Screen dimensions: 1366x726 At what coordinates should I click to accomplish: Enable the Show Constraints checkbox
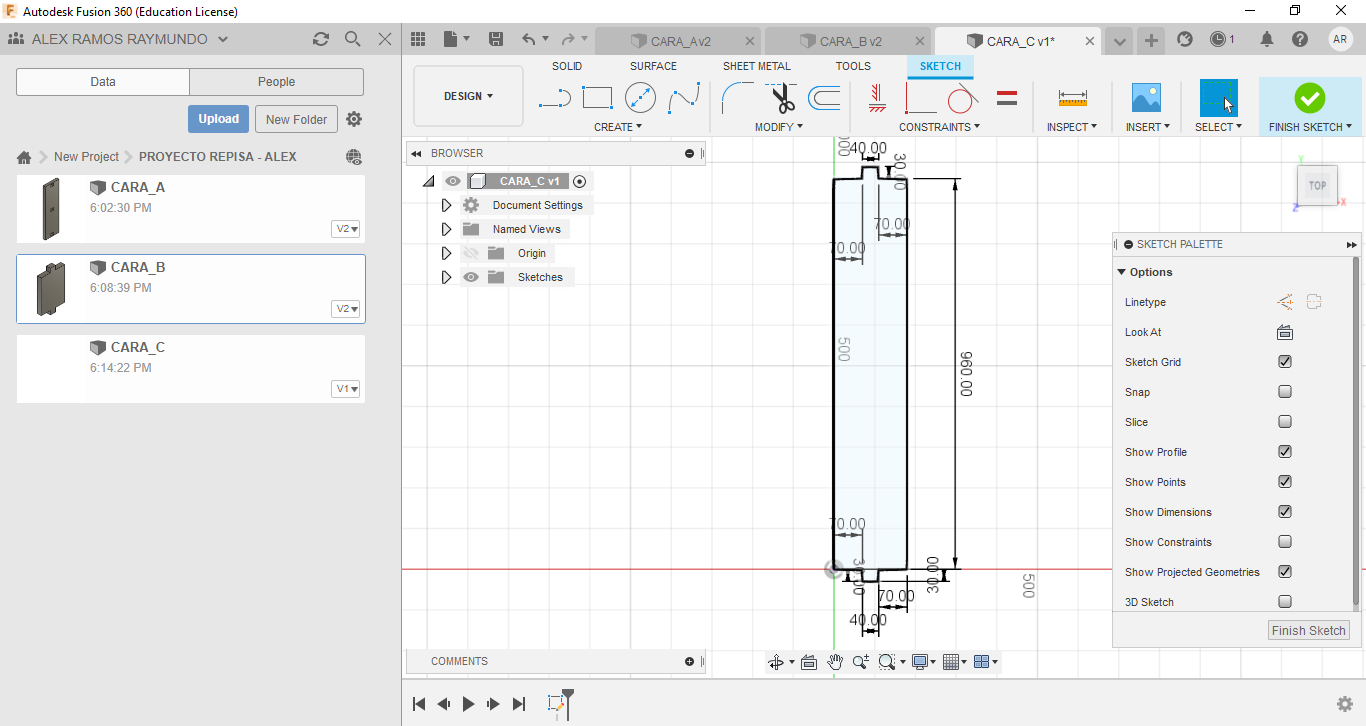coord(1285,542)
